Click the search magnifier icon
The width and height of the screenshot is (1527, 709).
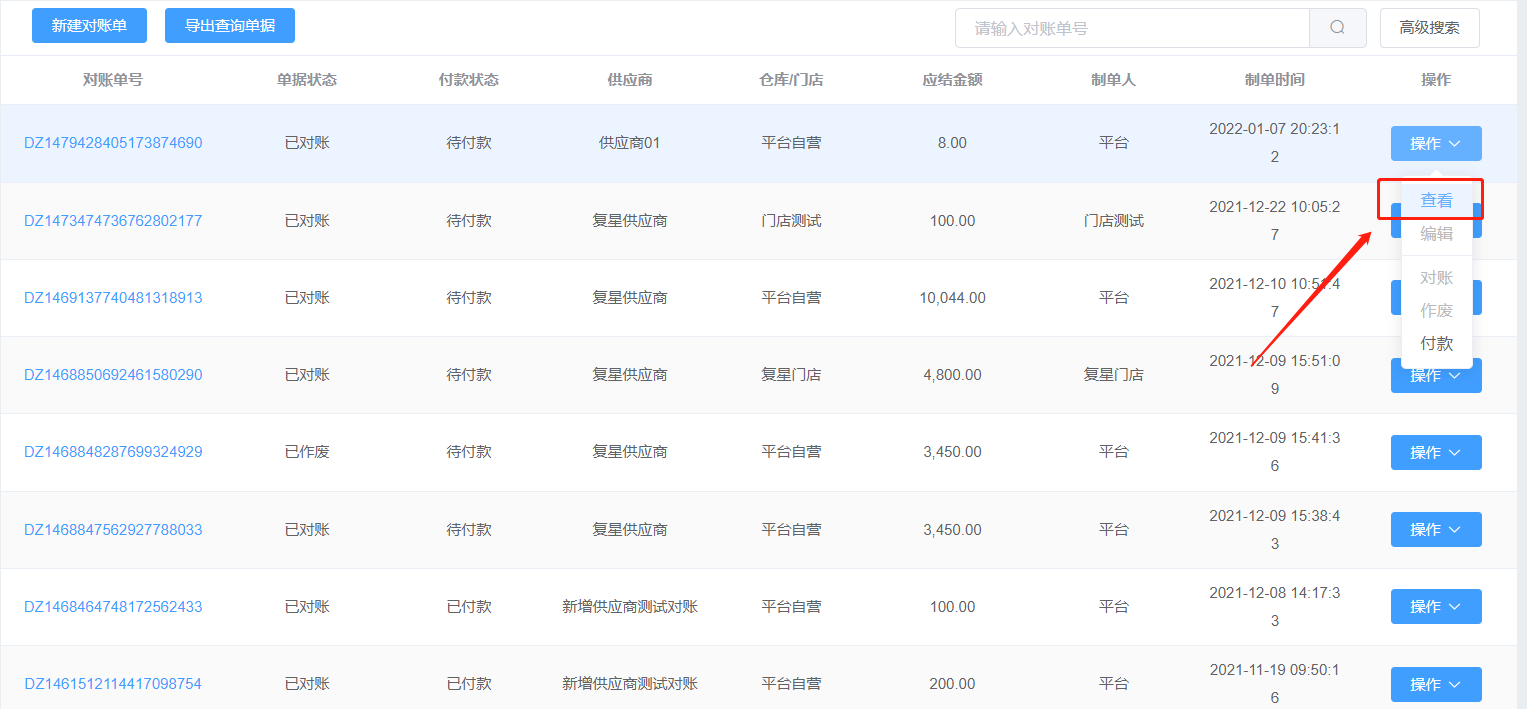click(x=1337, y=28)
